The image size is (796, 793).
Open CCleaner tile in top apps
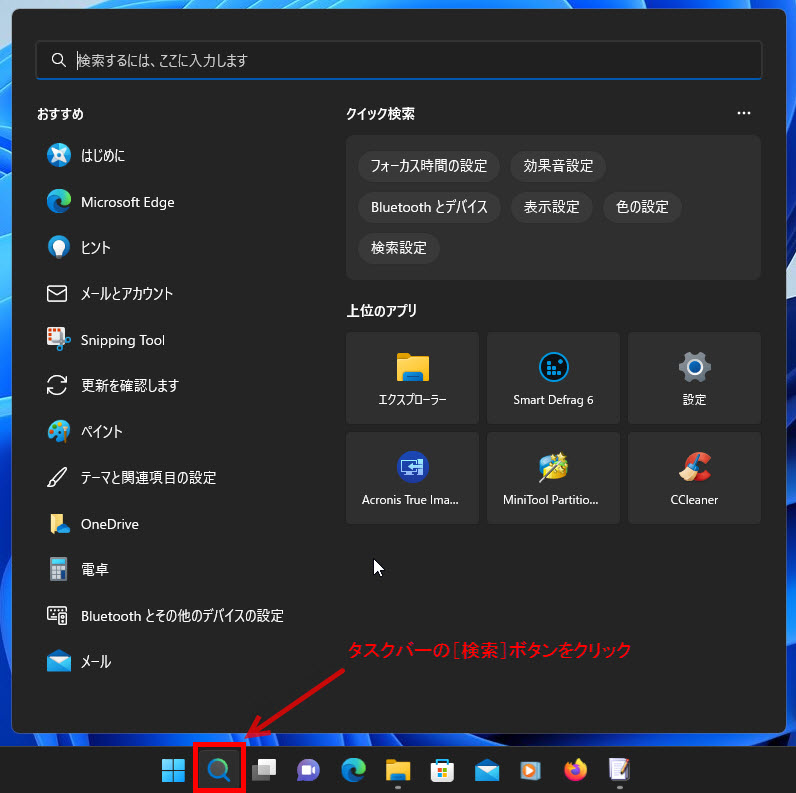click(694, 478)
